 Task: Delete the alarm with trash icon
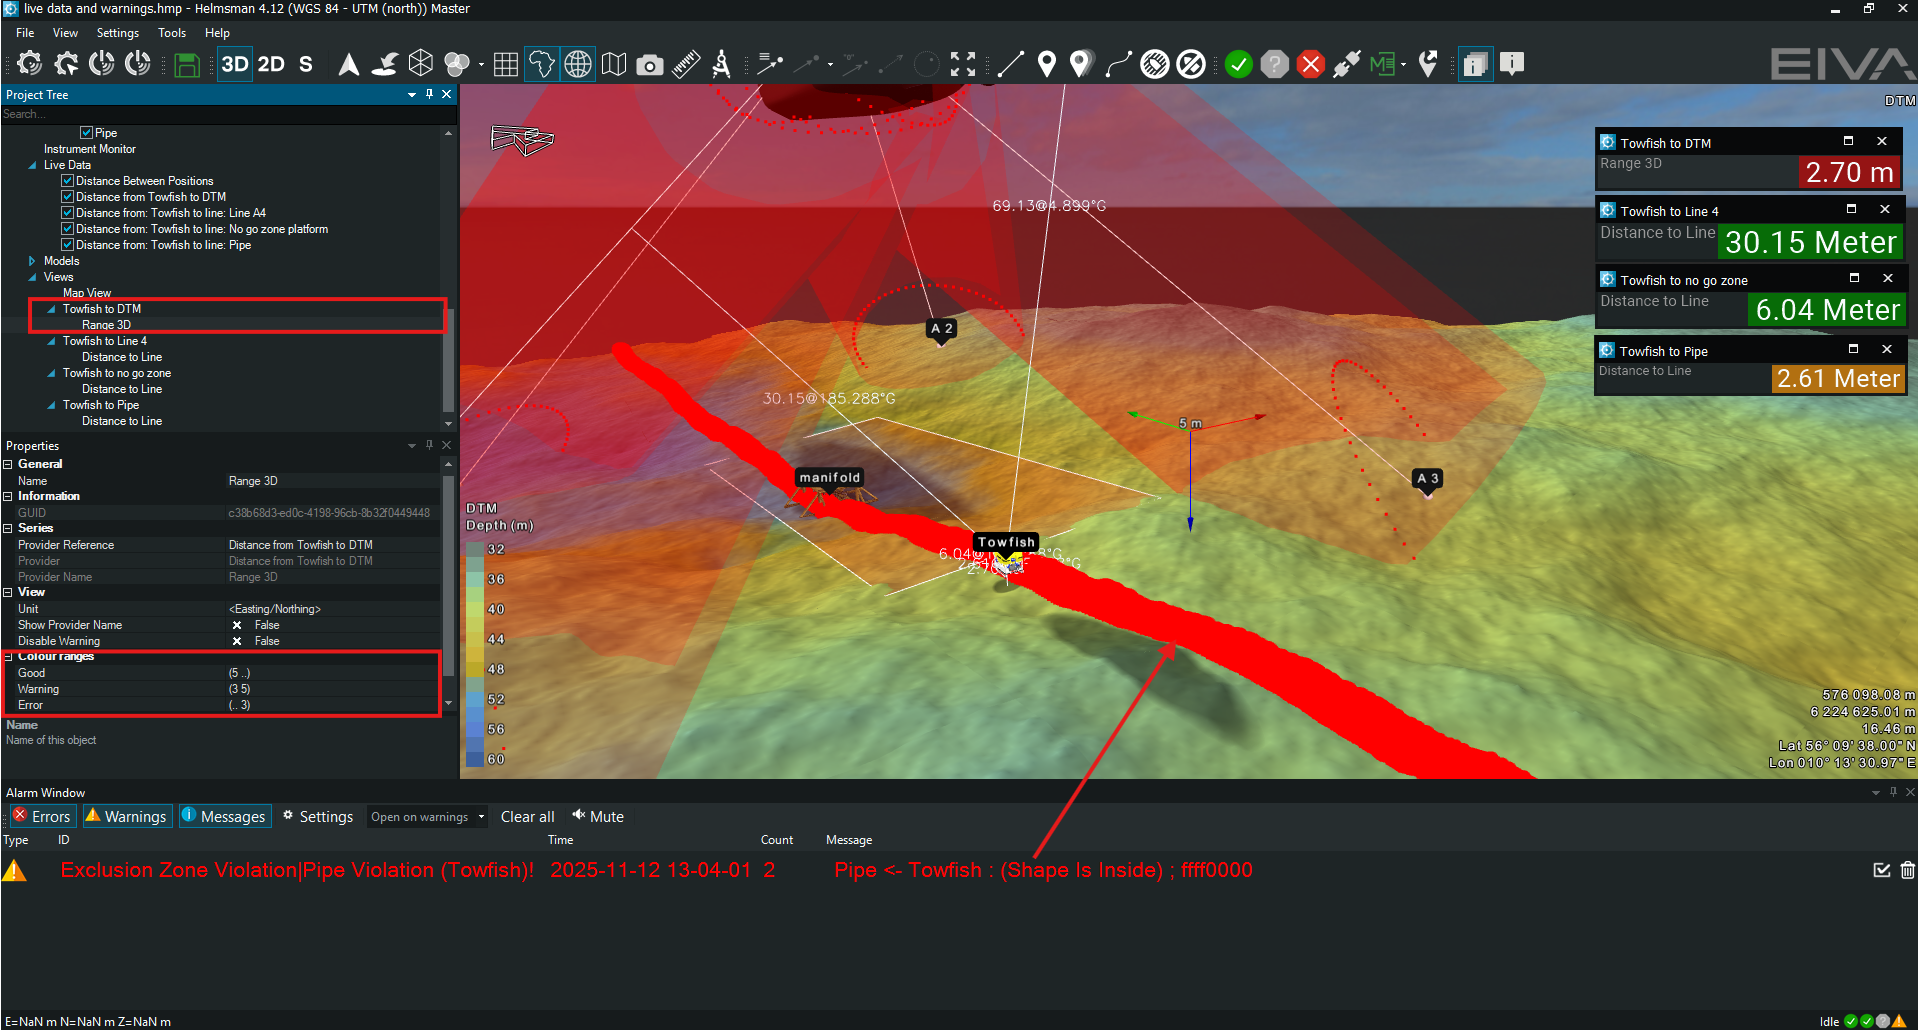pyautogui.click(x=1908, y=870)
